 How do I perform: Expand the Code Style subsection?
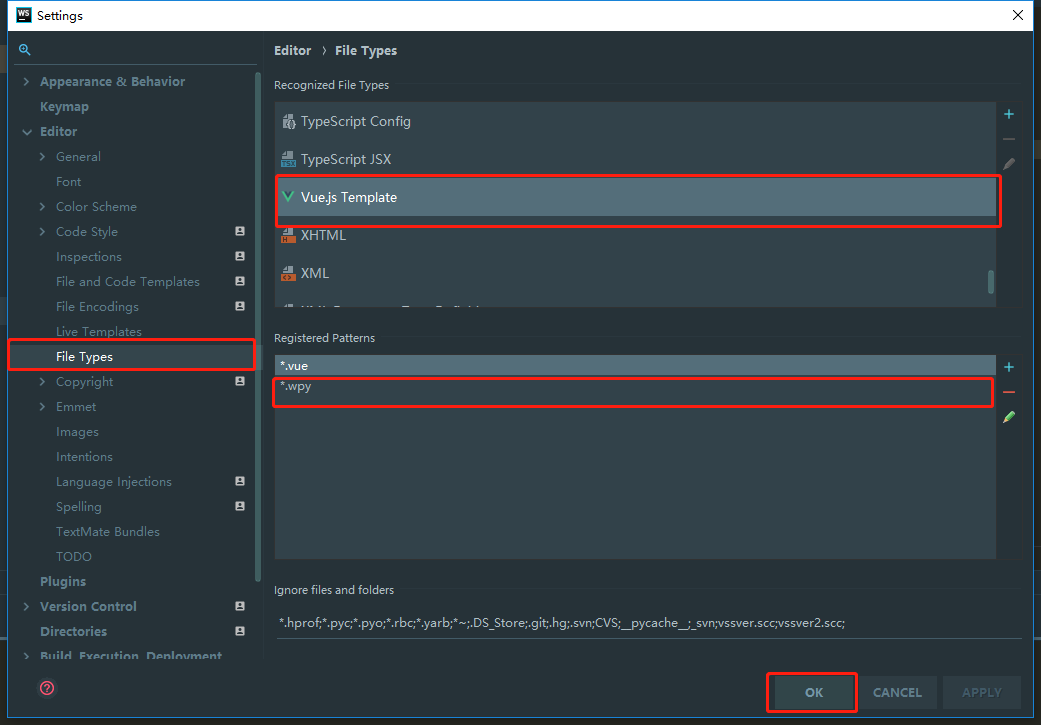pos(42,232)
